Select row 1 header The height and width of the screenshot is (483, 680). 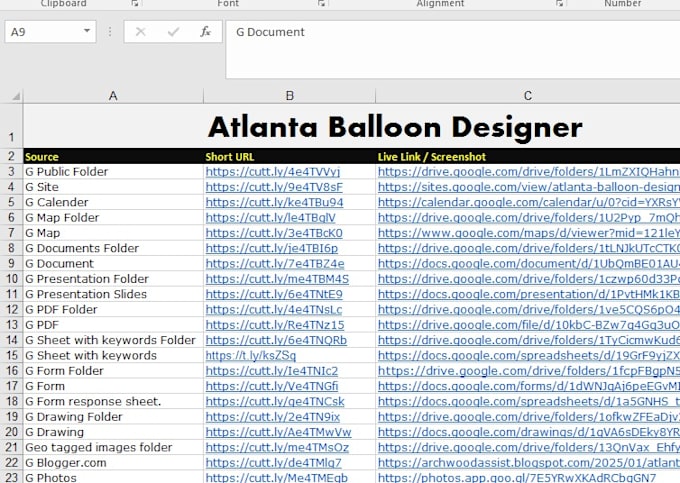coord(11,126)
